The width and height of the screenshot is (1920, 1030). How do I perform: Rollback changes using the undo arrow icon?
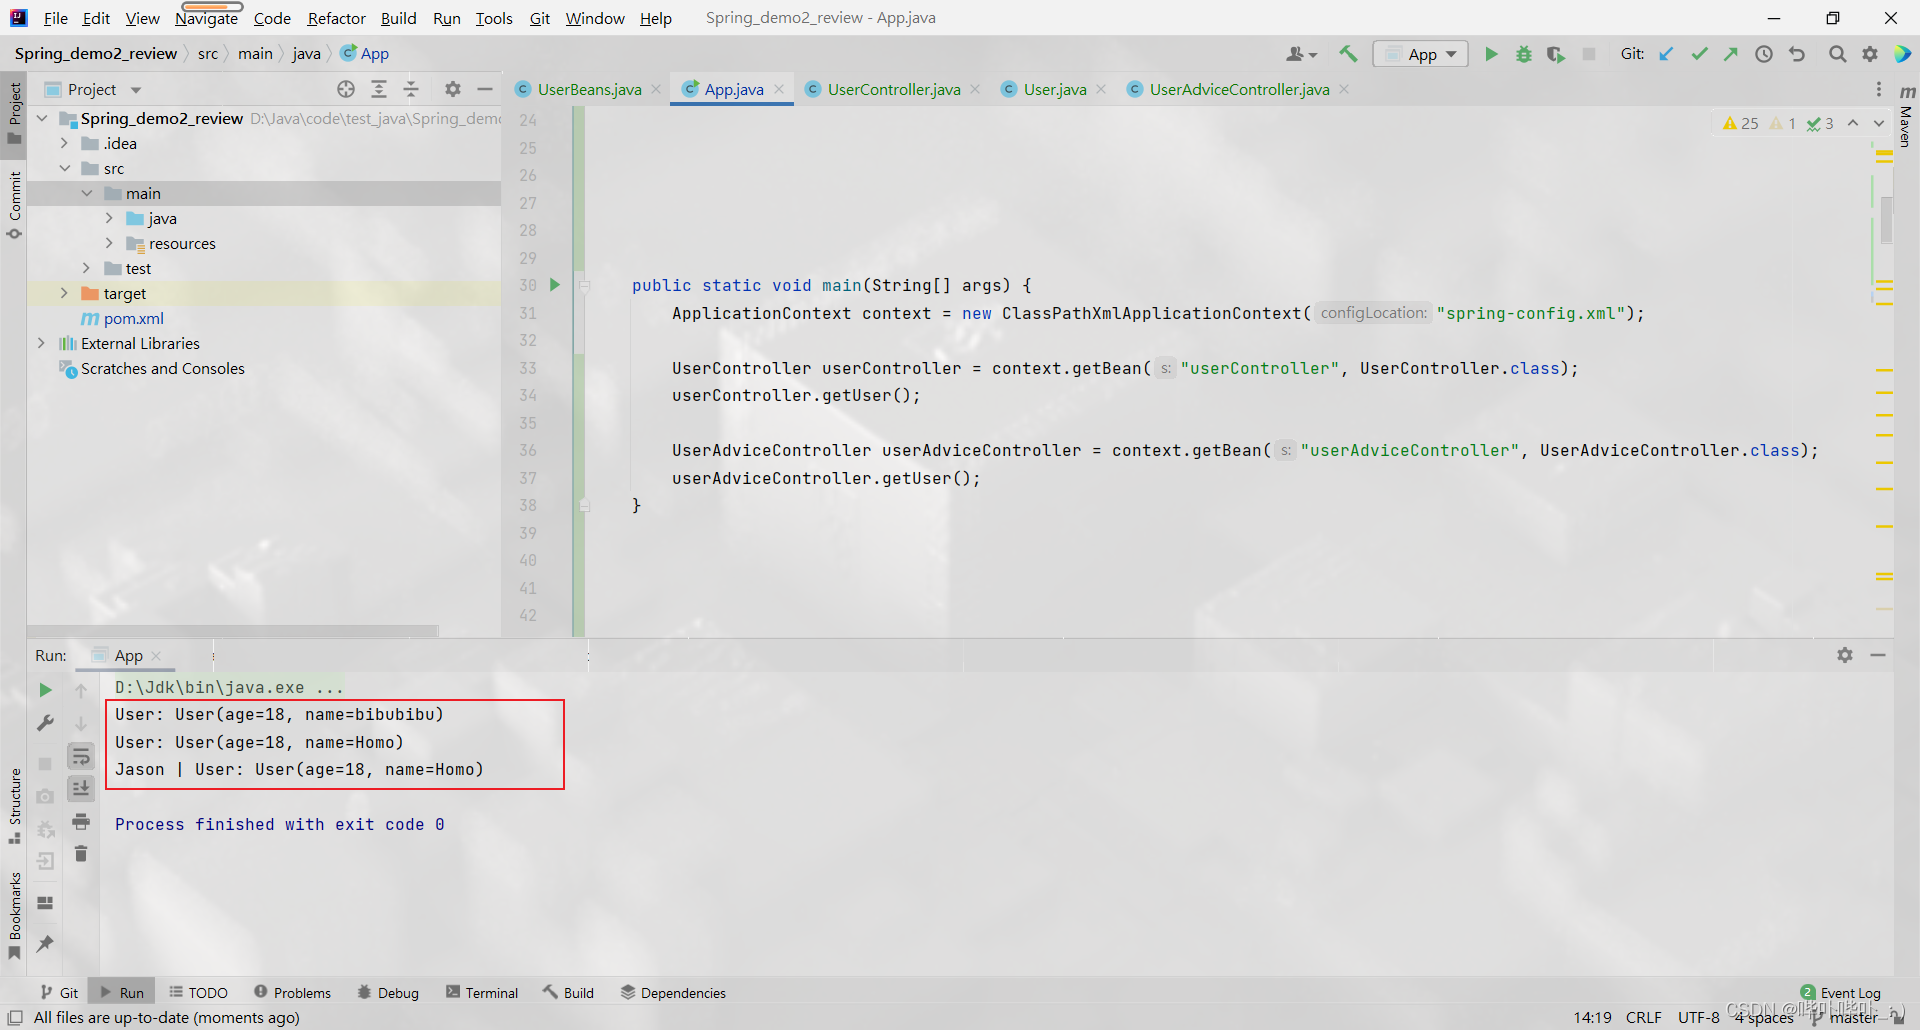tap(1797, 54)
